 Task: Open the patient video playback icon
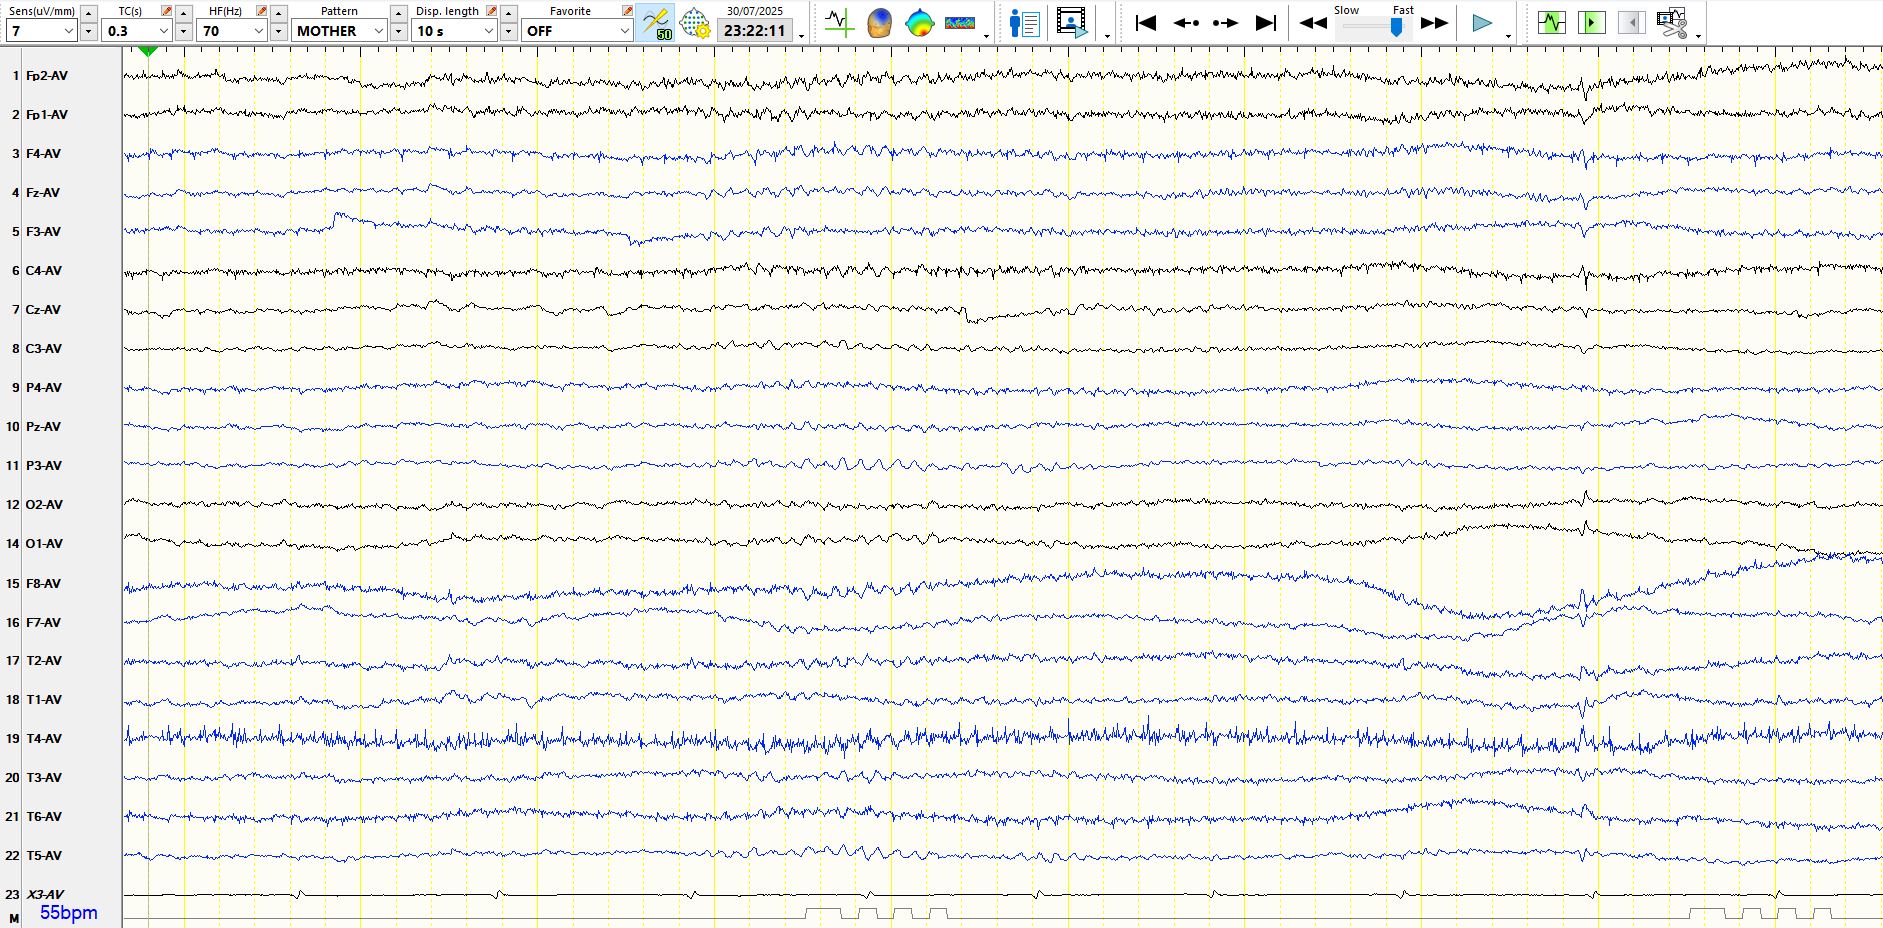pyautogui.click(x=1071, y=23)
